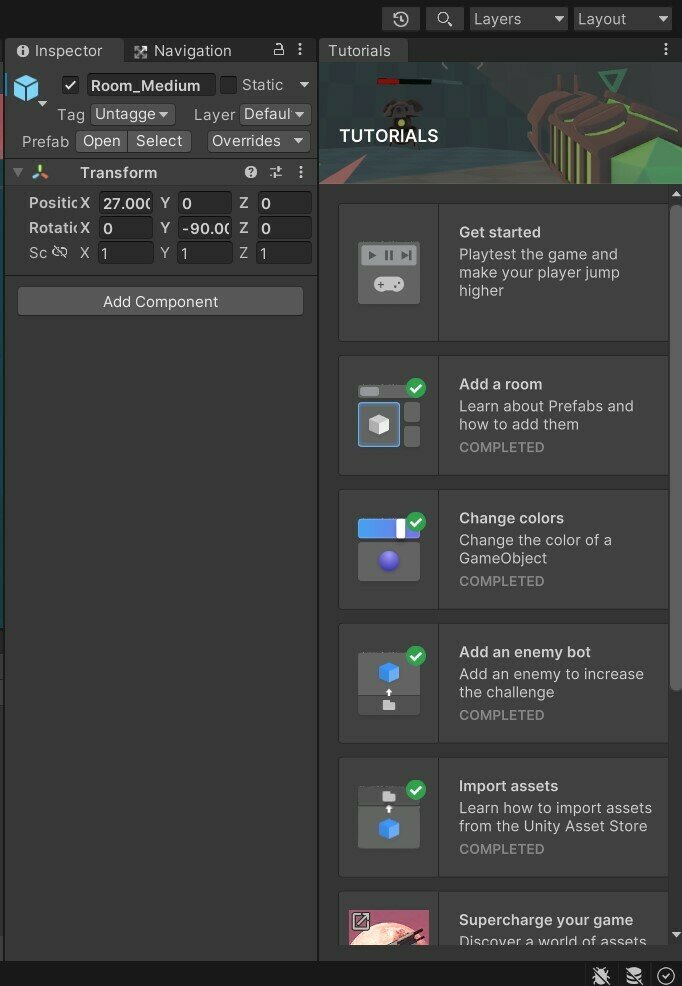Edit the Room_Medium name field
This screenshot has height=986, width=682.
(151, 85)
